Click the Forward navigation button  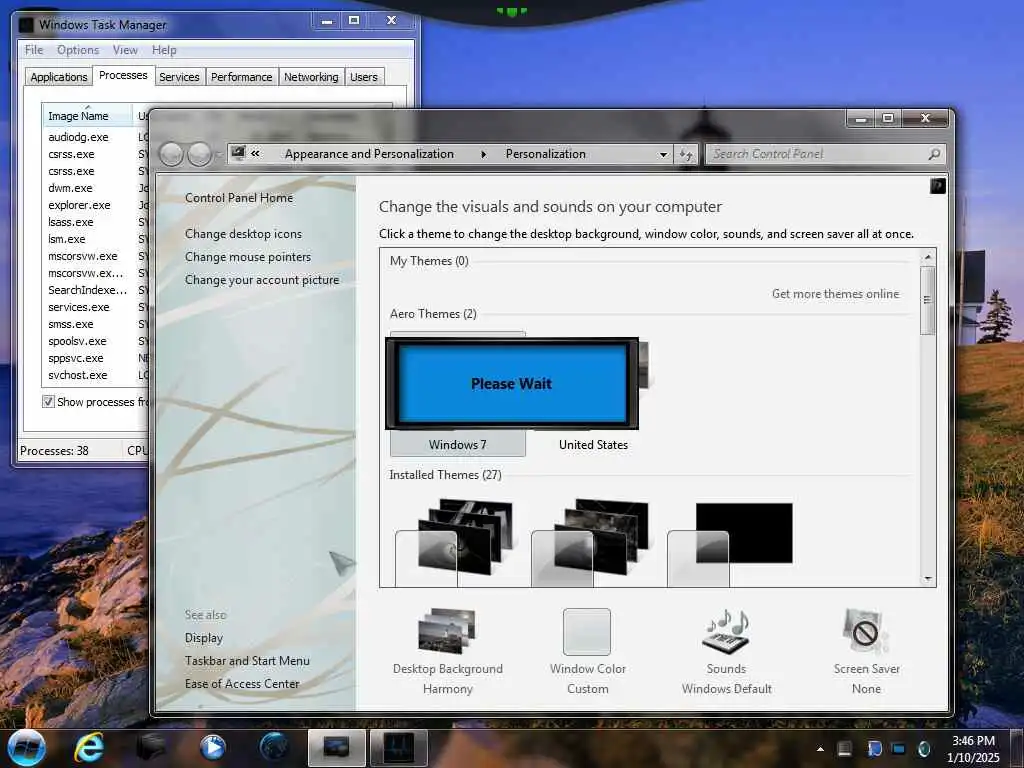pyautogui.click(x=199, y=155)
